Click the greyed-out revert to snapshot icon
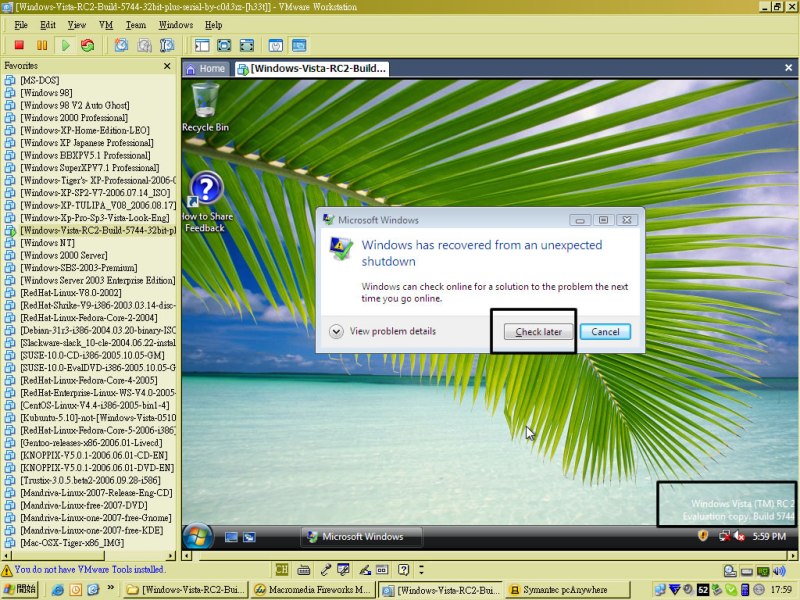Screen dimensions: 800x600 point(144,45)
